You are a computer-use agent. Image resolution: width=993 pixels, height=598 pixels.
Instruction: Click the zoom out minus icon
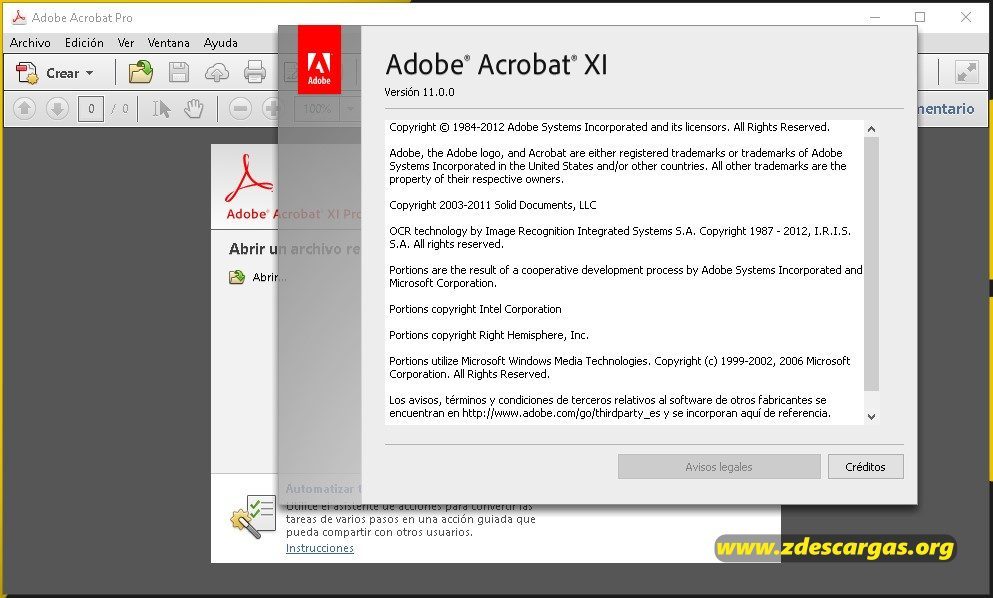click(240, 109)
